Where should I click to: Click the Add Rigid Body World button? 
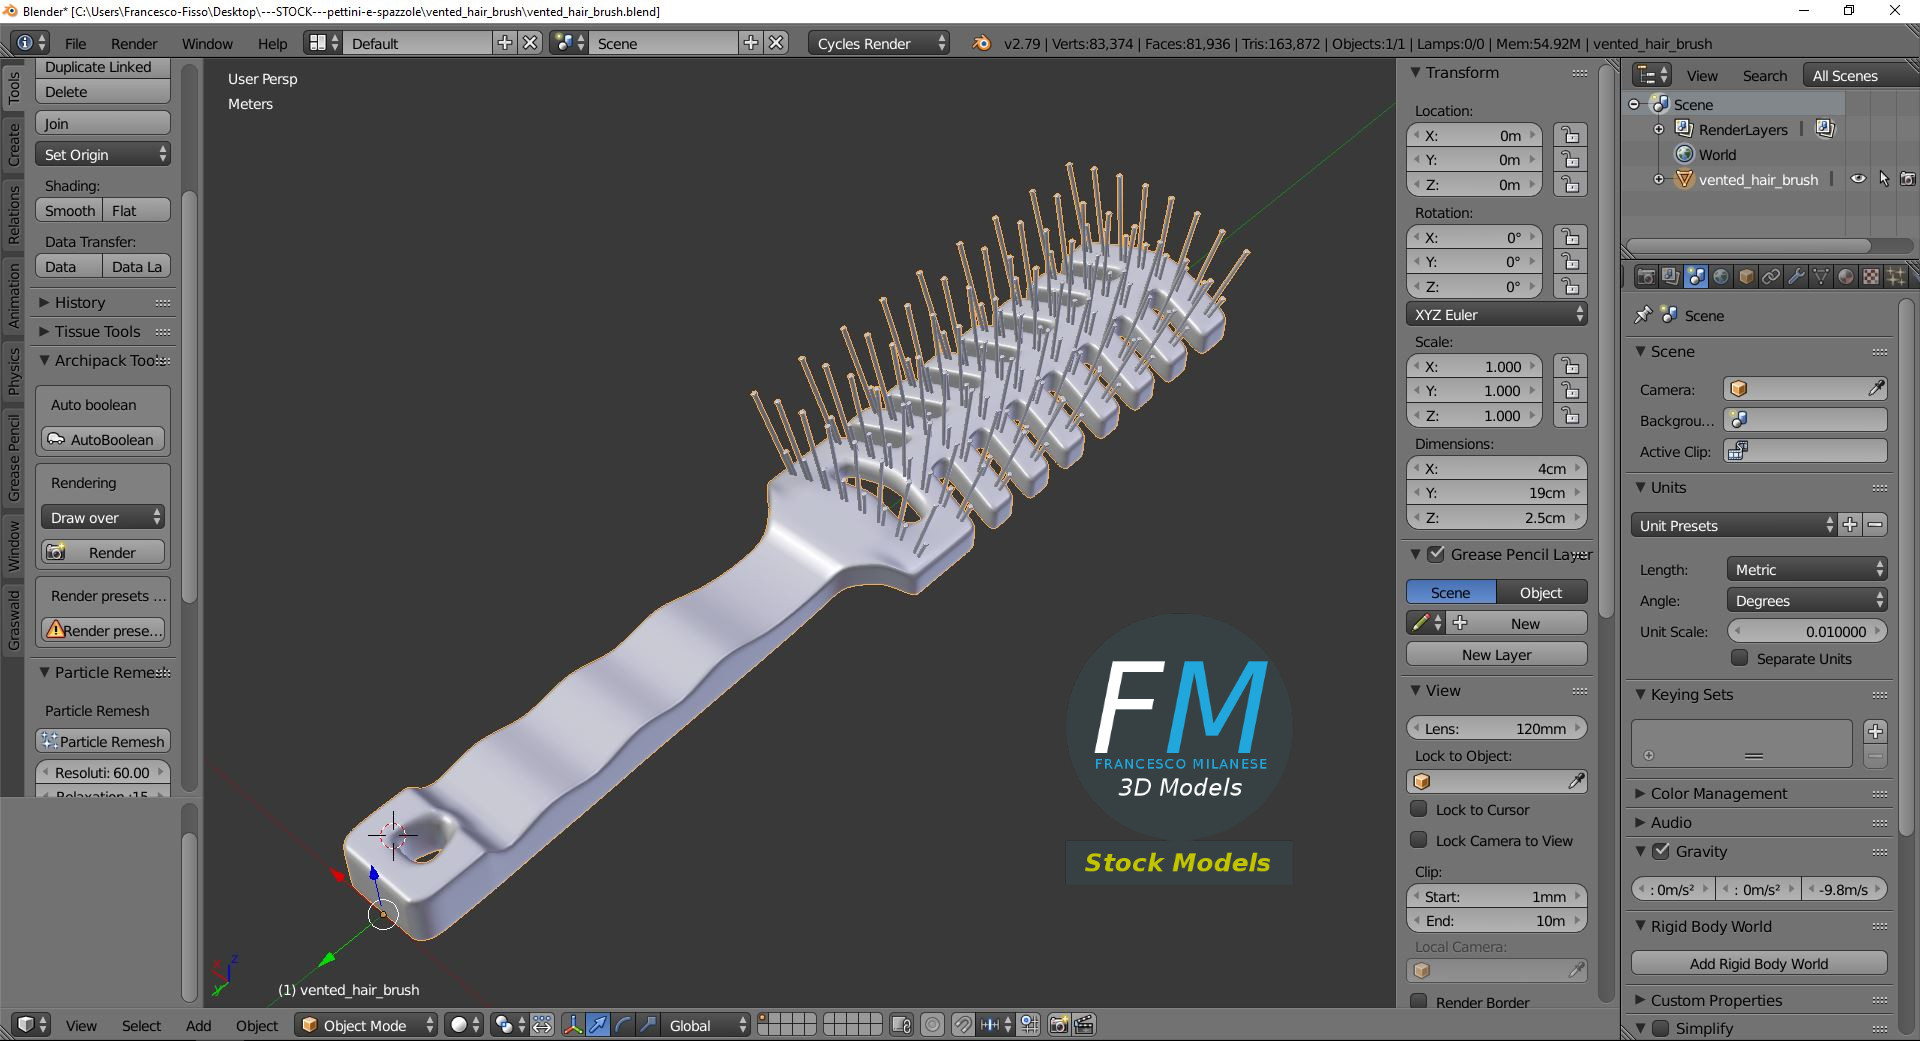[x=1759, y=963]
